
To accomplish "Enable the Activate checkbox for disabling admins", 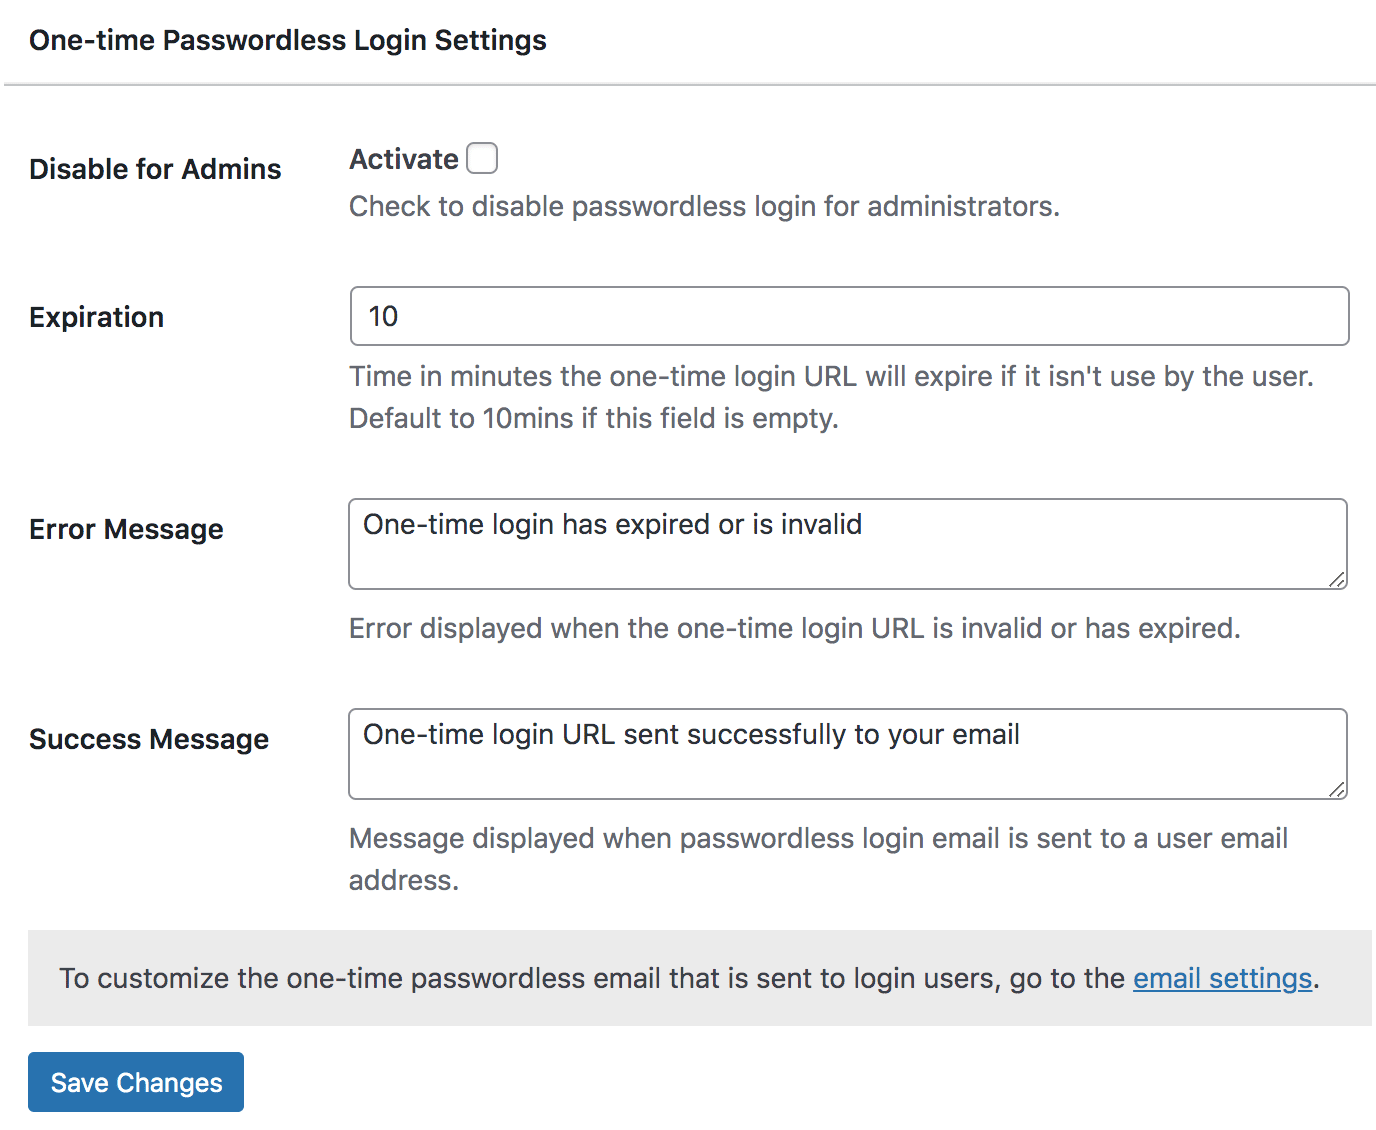I will pos(482,158).
